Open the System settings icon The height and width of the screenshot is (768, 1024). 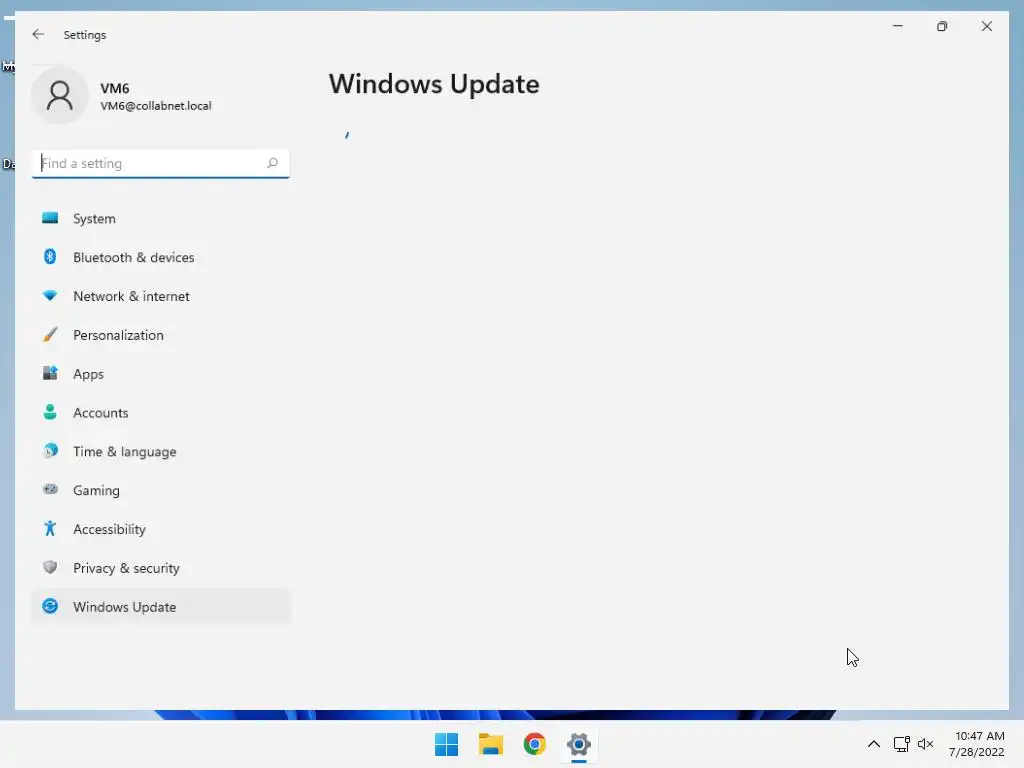pos(50,218)
